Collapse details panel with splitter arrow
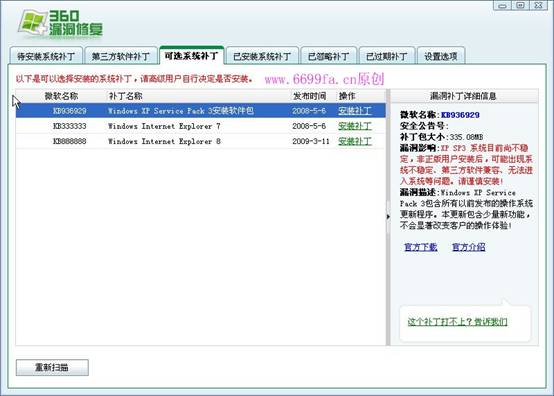Viewport: 554px width, 396px height. coord(388,217)
